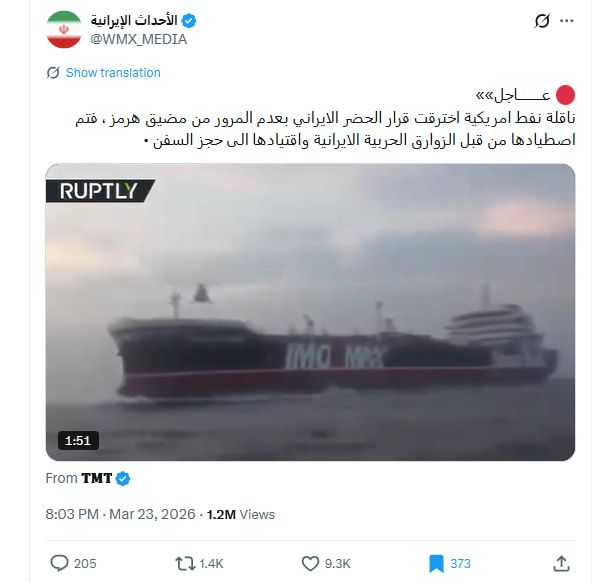The height and width of the screenshot is (582, 612).
Task: Play the Ruptly tanker video
Action: (x=310, y=312)
